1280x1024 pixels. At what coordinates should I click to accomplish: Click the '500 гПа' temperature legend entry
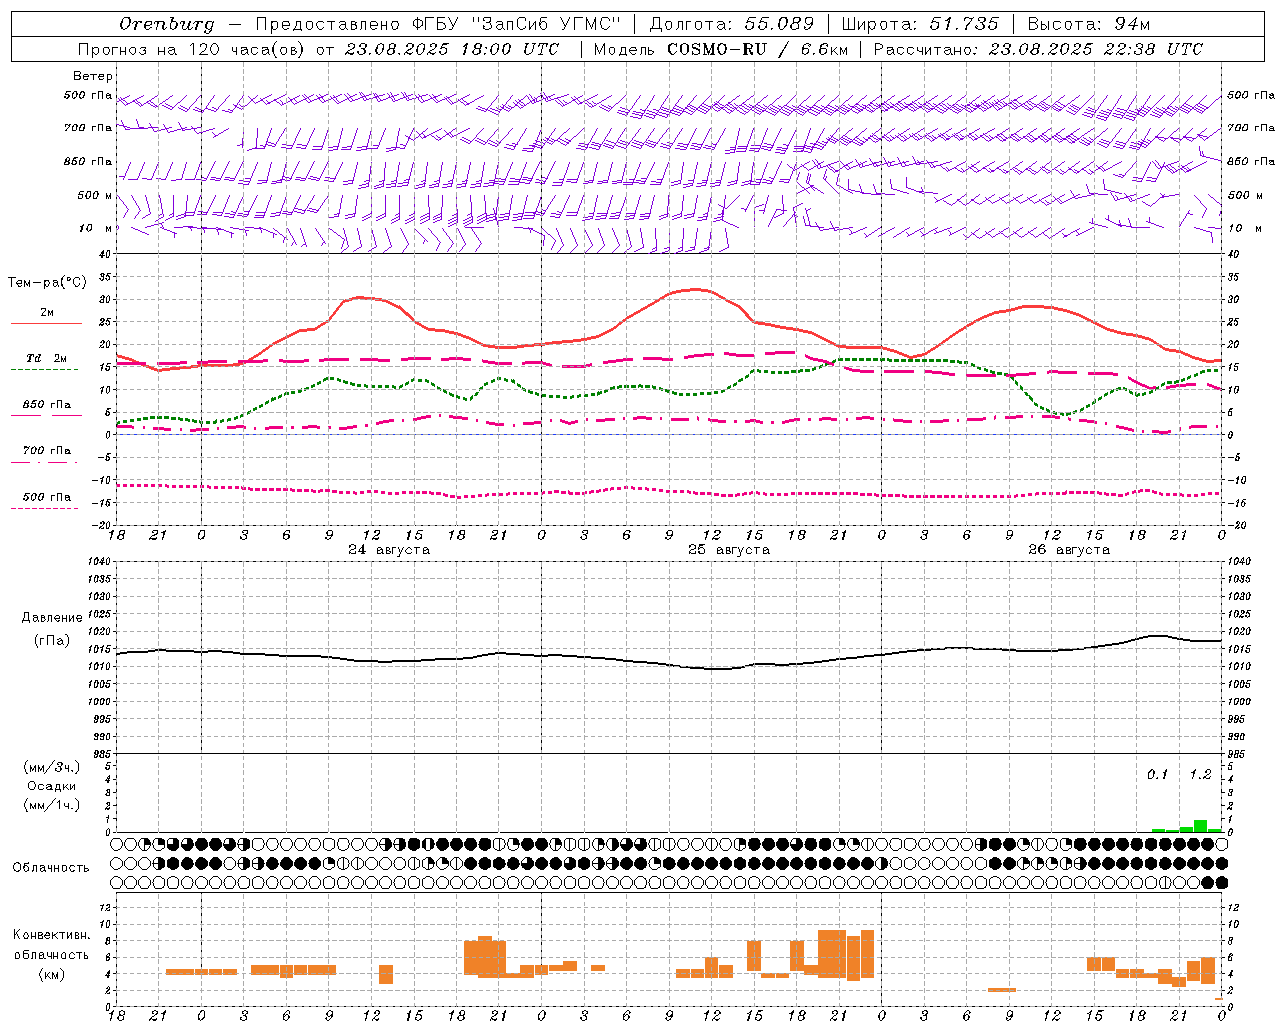click(46, 497)
